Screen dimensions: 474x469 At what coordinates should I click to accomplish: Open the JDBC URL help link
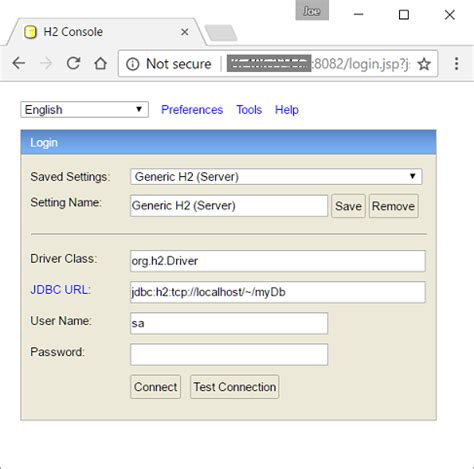point(60,290)
